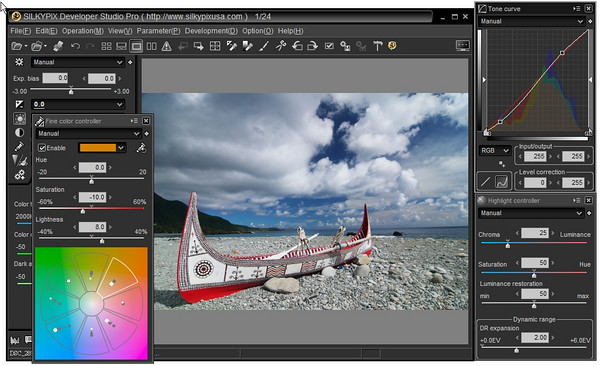Screen dimensions: 600x366
Task: Click the Saturation value field -10.0
Action: pyautogui.click(x=92, y=197)
